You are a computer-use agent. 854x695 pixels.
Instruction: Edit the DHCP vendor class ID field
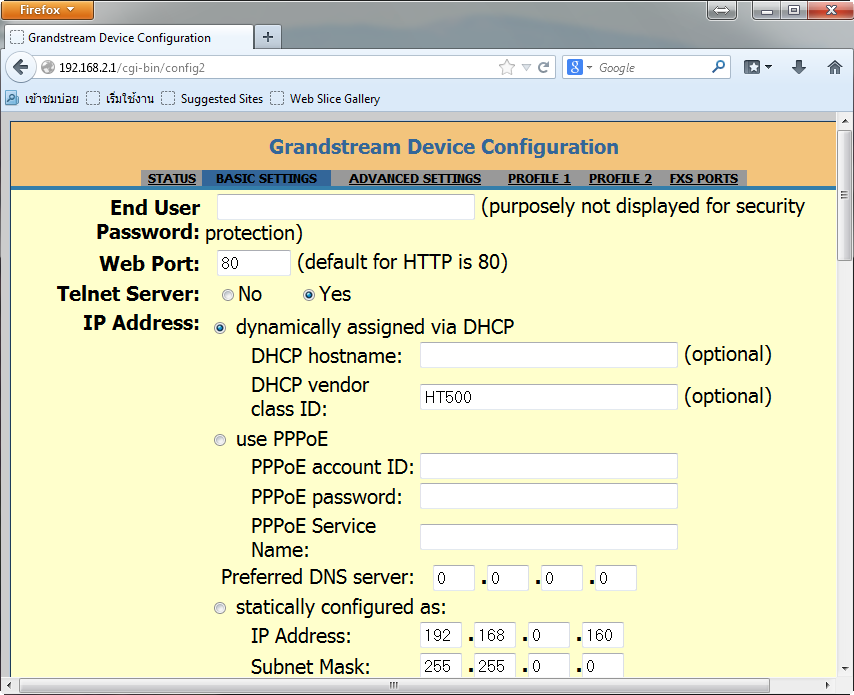[x=549, y=397]
